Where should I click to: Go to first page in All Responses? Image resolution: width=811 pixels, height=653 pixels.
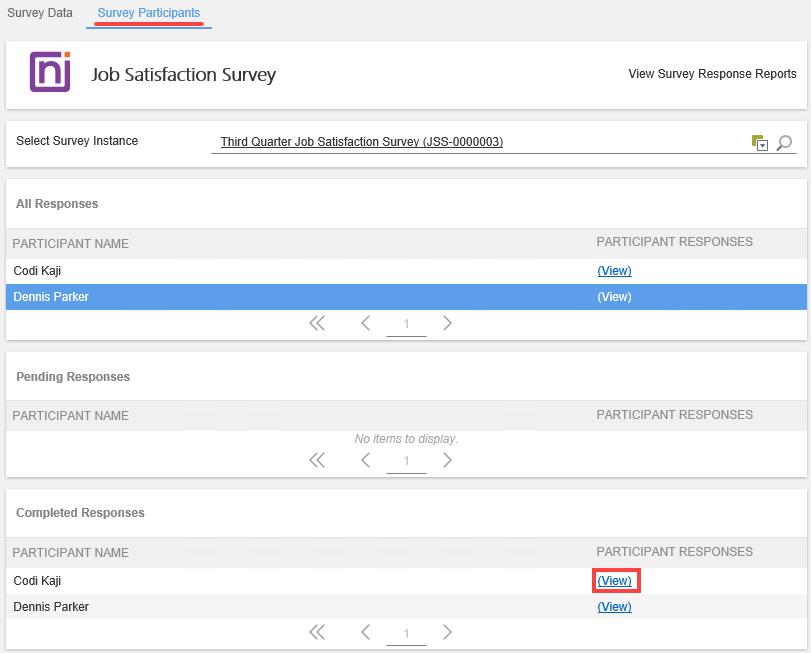pyautogui.click(x=317, y=323)
